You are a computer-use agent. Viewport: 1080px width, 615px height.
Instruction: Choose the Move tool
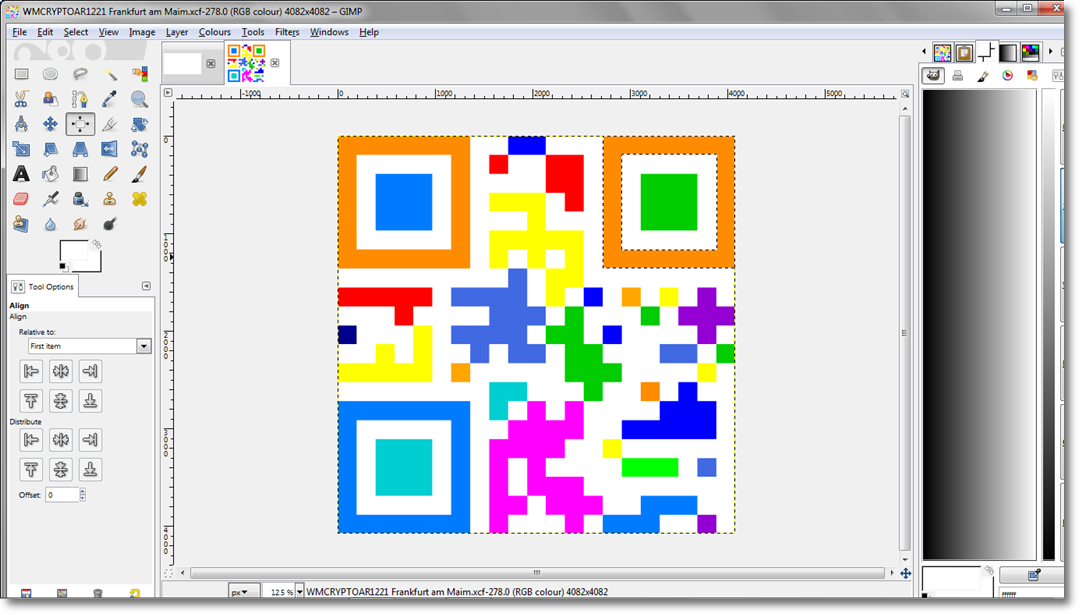coord(50,124)
